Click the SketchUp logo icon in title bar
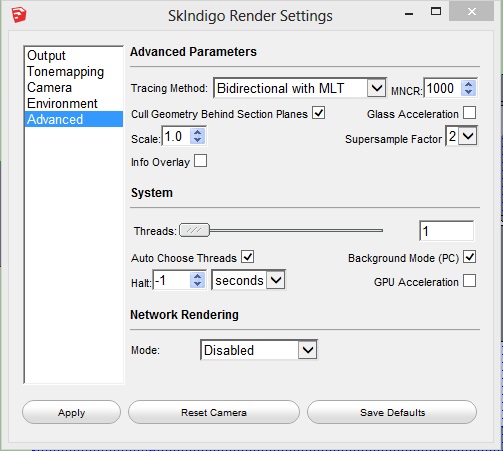The image size is (503, 451). [x=19, y=15]
